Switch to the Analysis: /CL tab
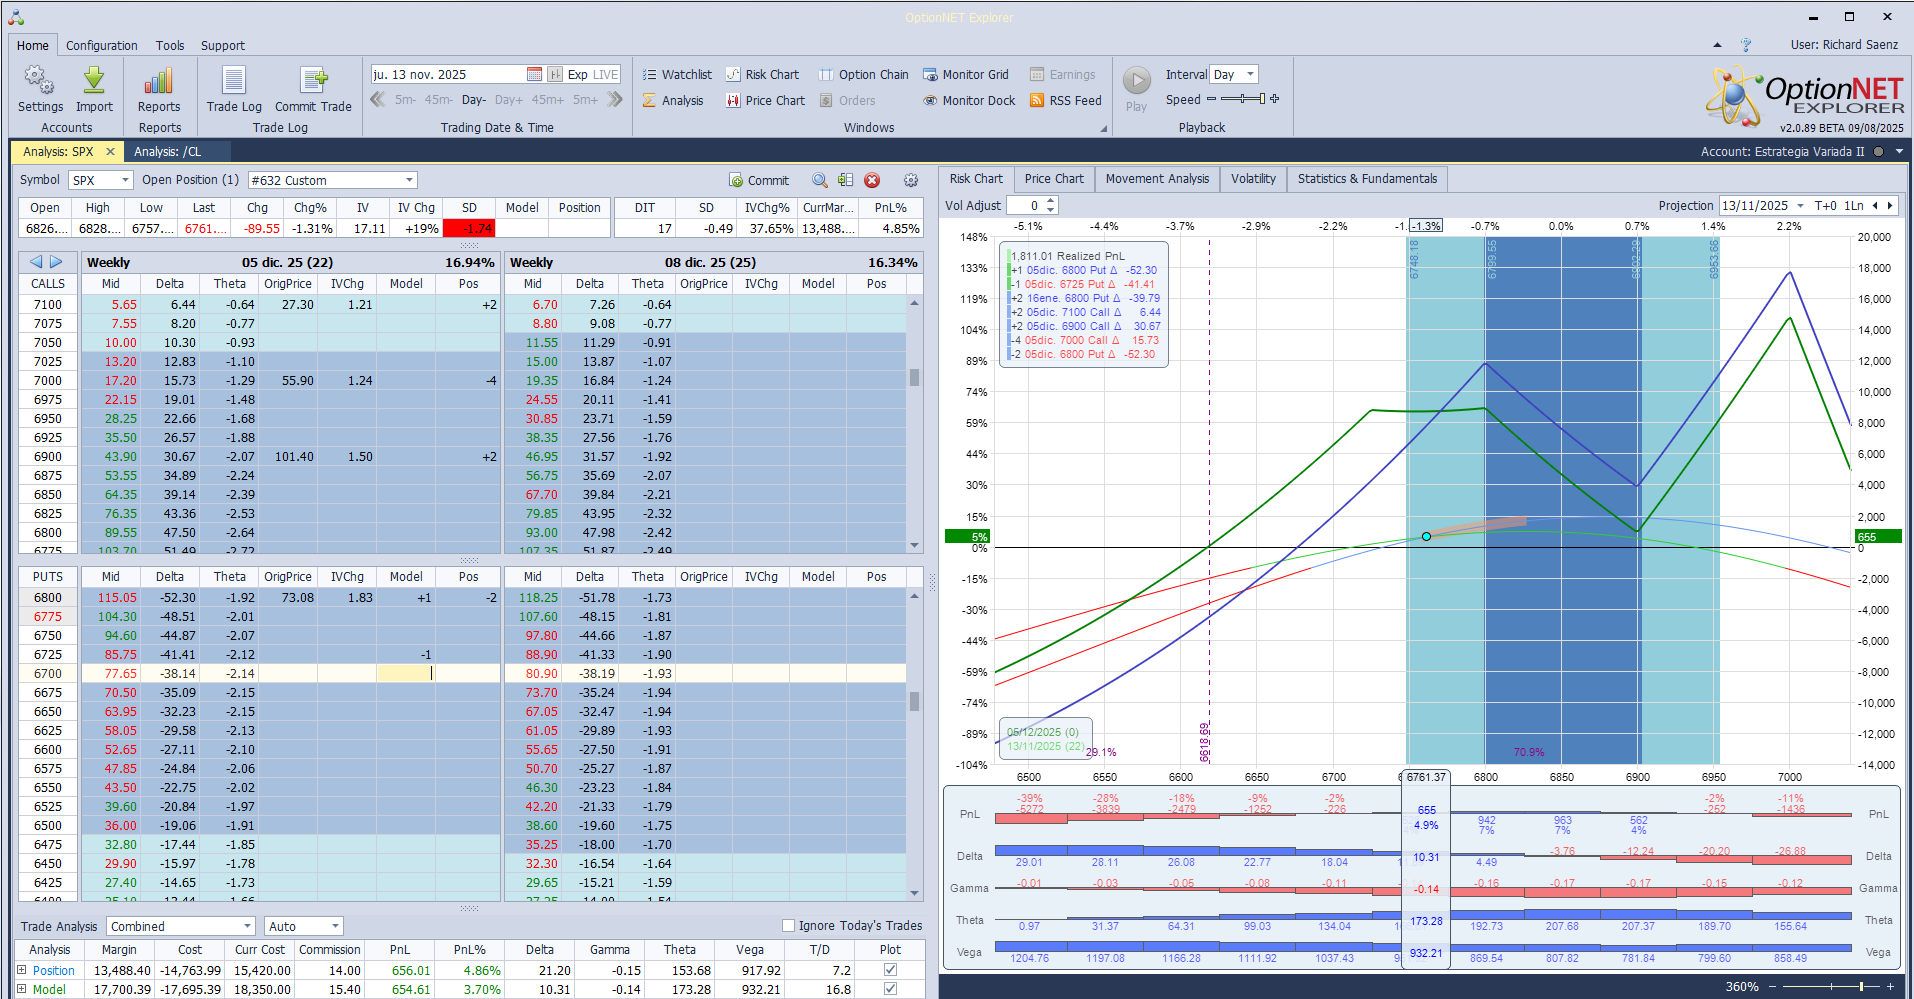Viewport: 1914px width, 999px height. click(x=168, y=152)
